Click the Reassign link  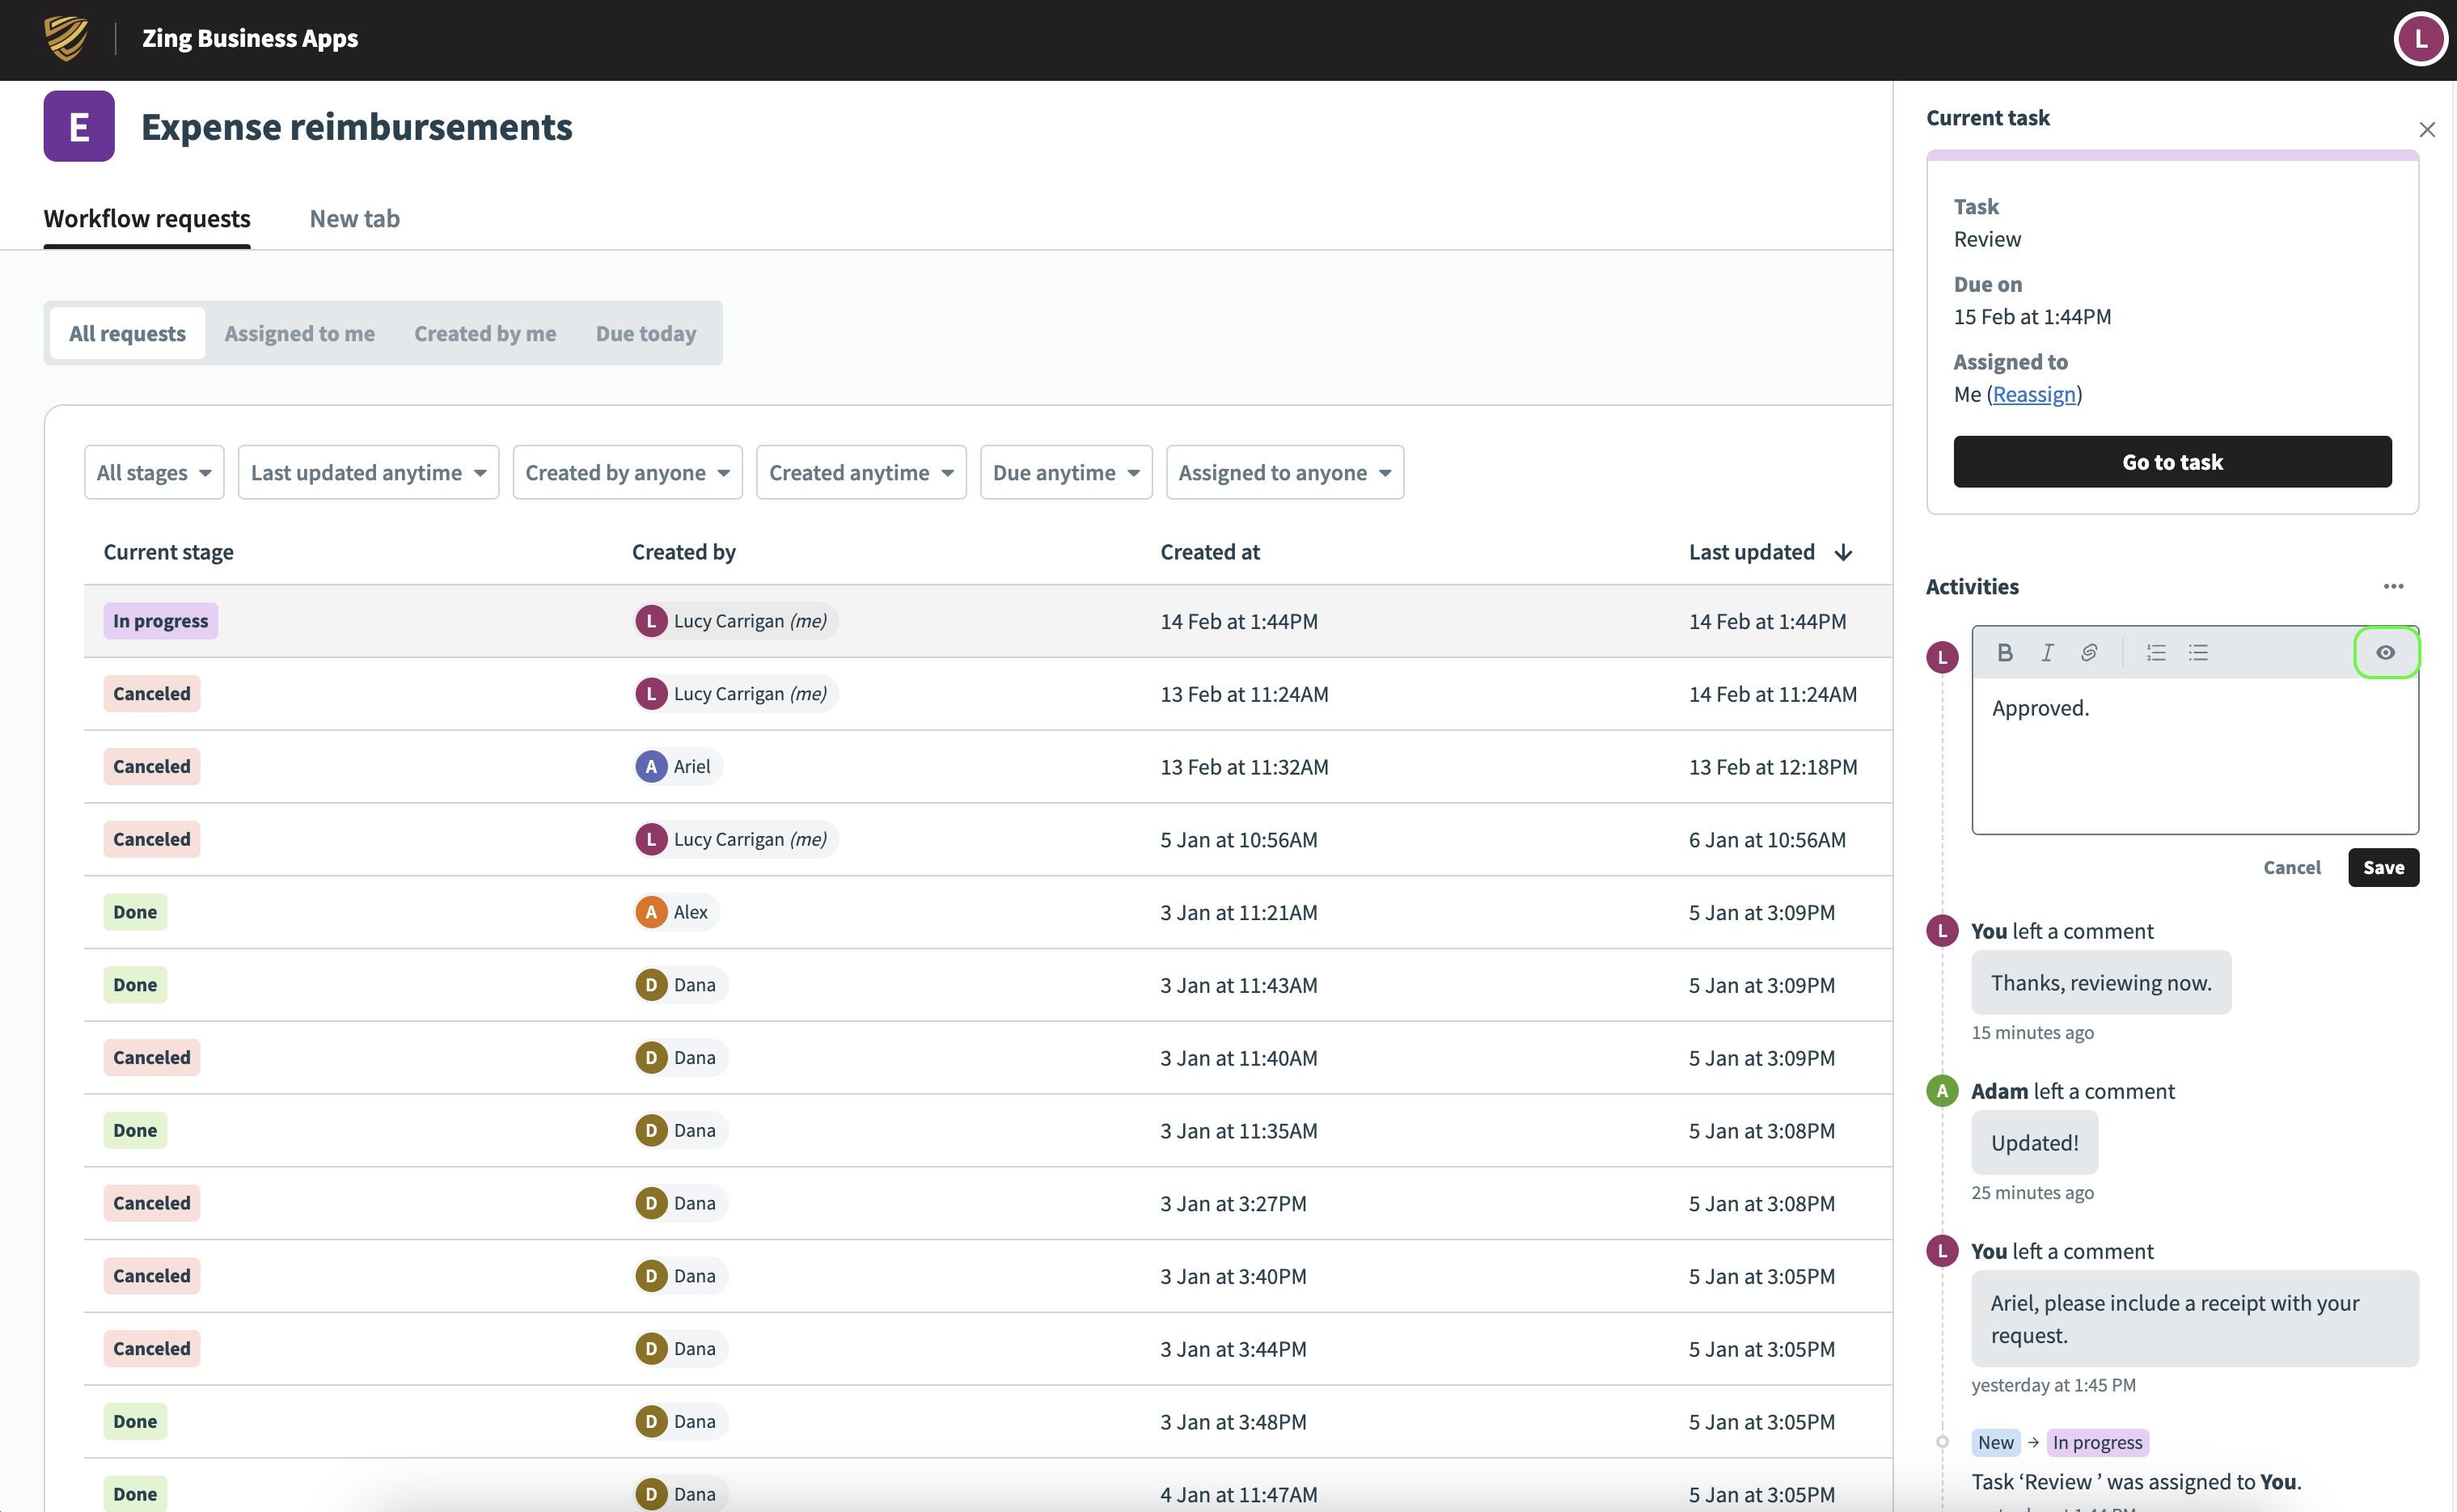click(2033, 395)
